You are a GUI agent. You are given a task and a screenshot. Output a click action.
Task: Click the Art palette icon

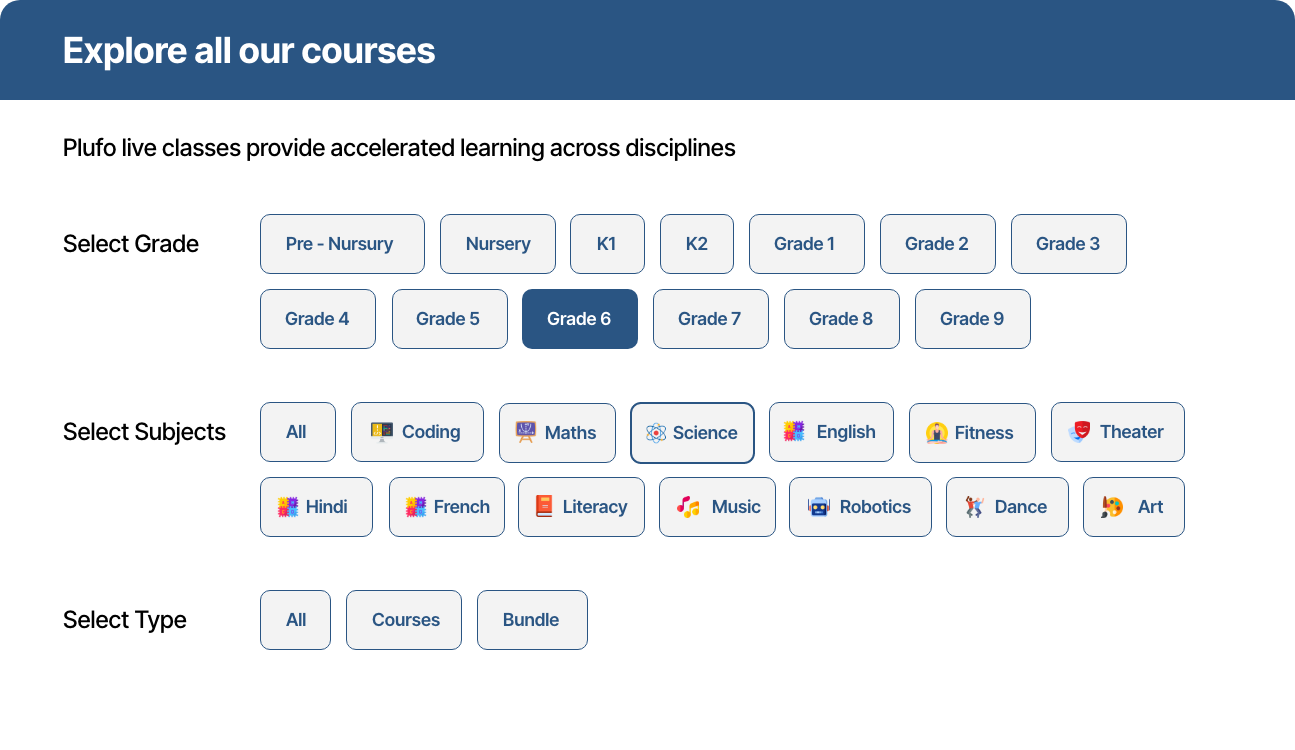[1112, 507]
